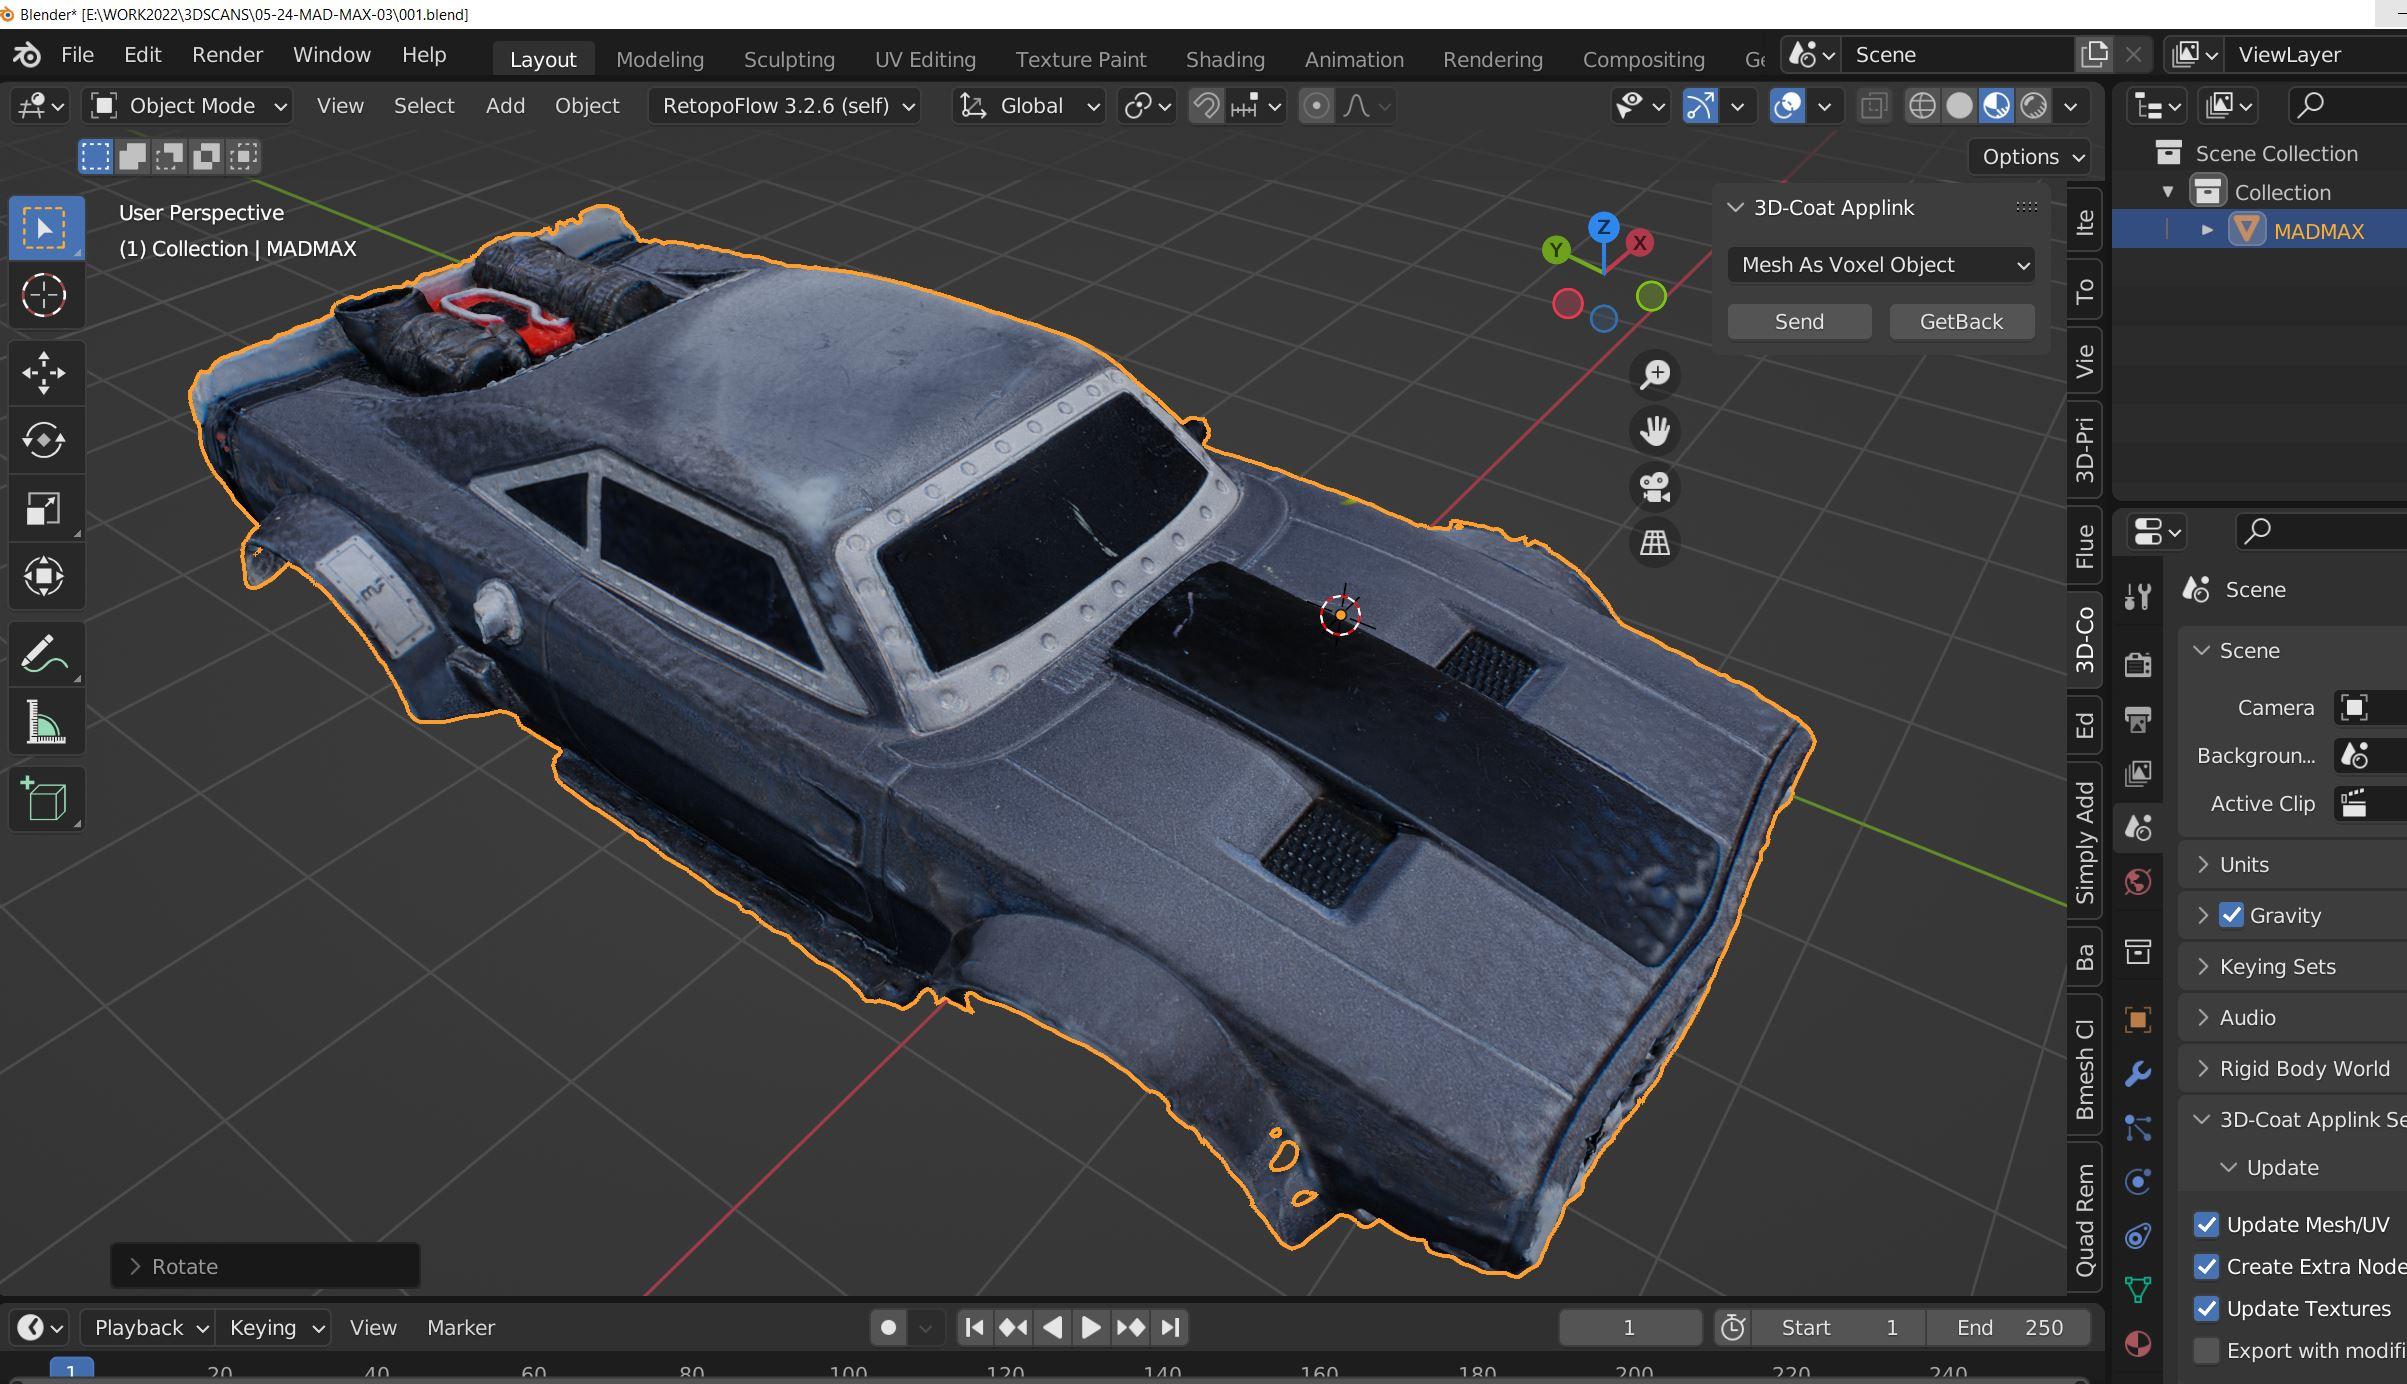Open the viewport Options dropdown
This screenshot has width=2407, height=1384.
point(2031,157)
